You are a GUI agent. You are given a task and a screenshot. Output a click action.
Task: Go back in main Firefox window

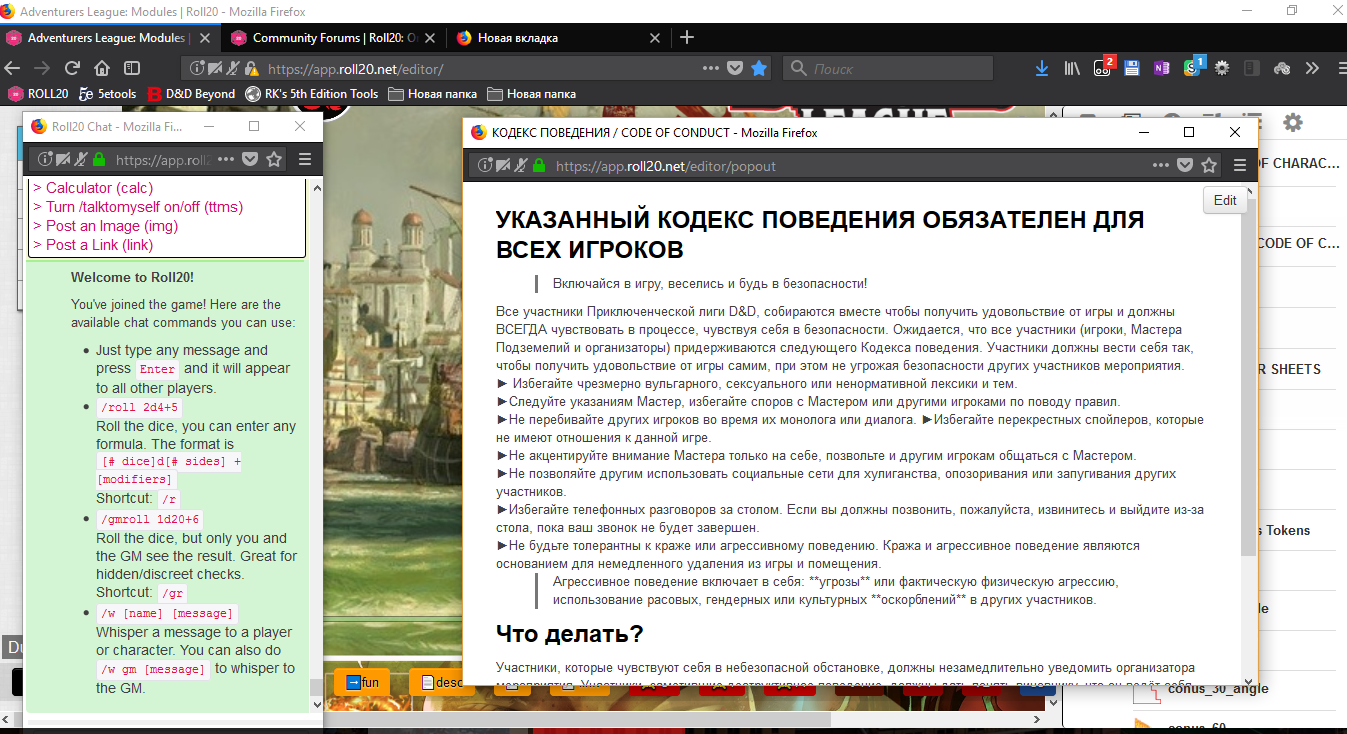point(12,68)
